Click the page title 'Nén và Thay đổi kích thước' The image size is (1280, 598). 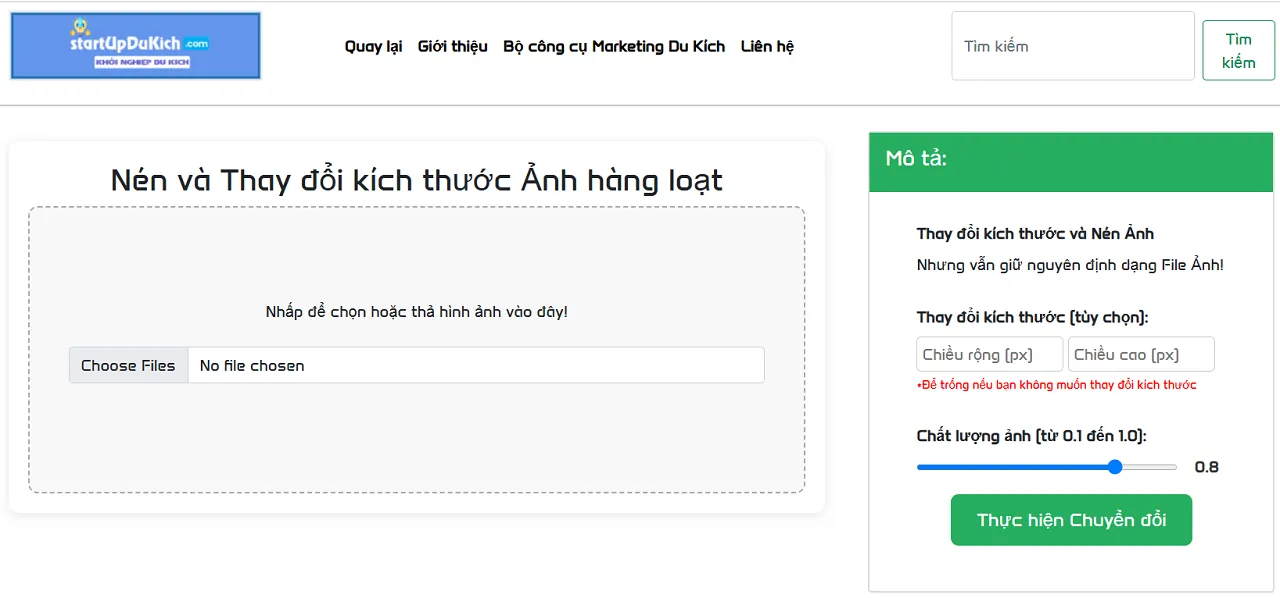(416, 180)
